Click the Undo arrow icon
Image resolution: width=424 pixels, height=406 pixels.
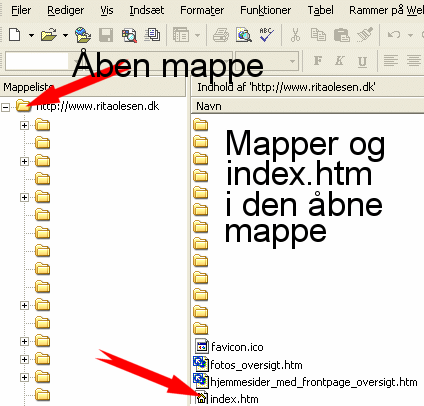pos(394,35)
